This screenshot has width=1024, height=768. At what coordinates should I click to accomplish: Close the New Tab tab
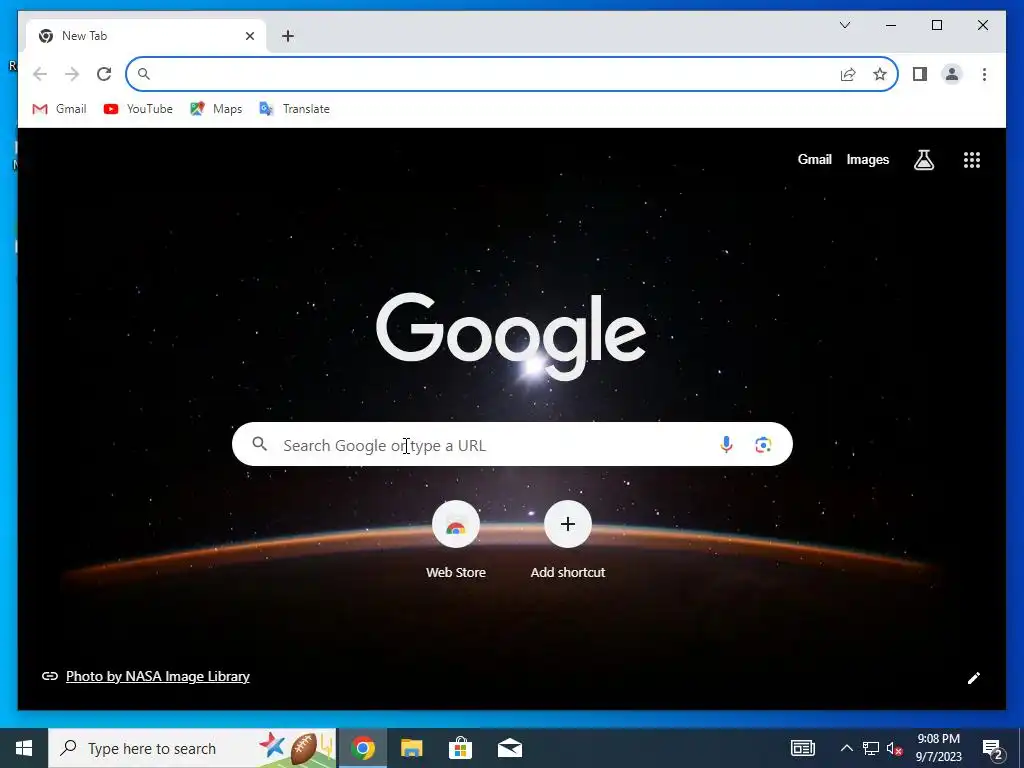tap(249, 36)
